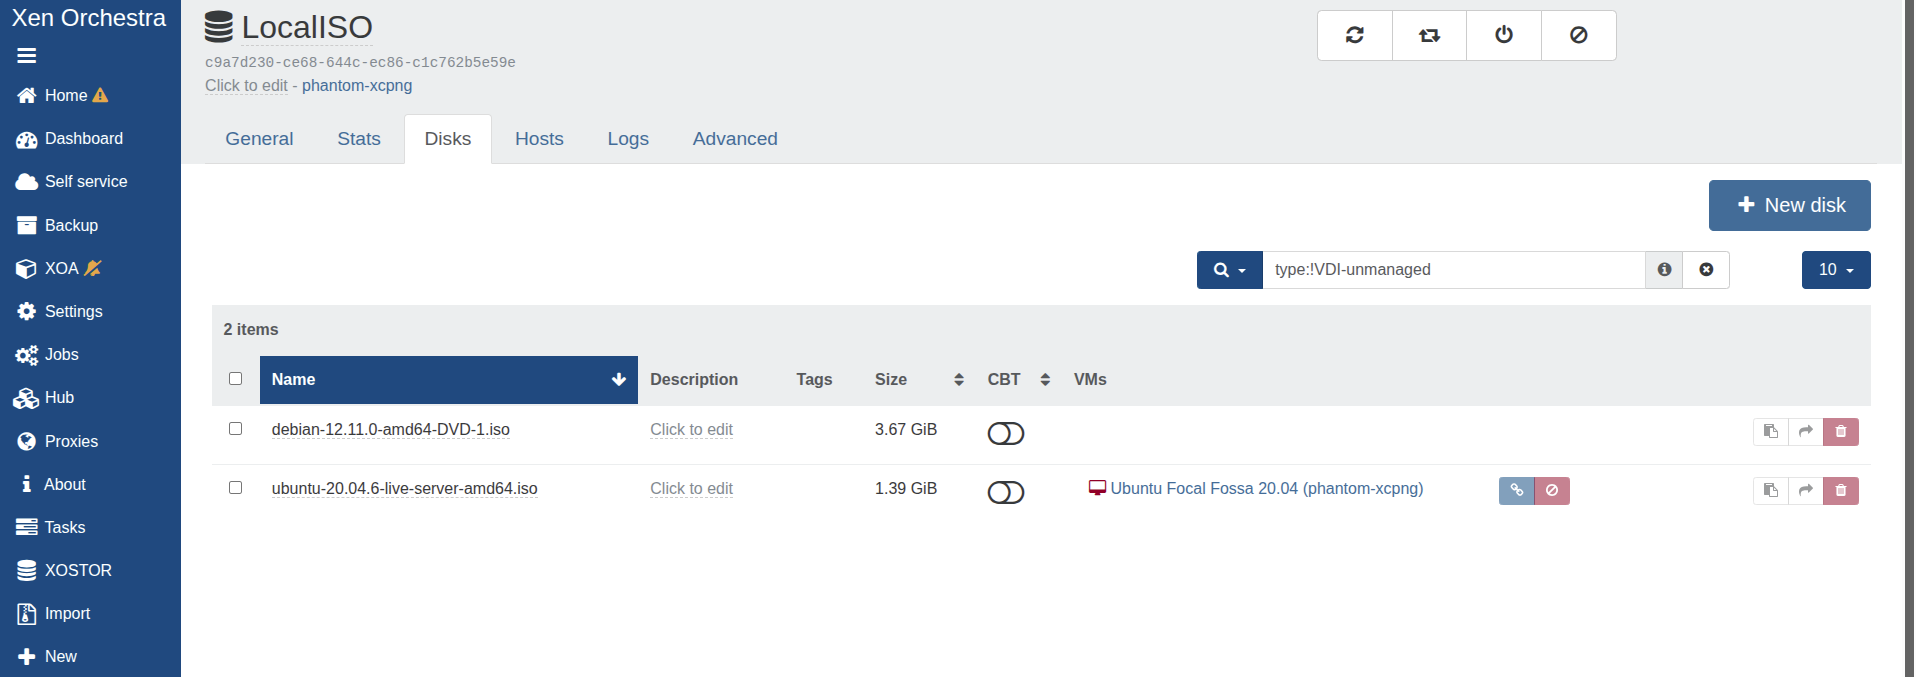The height and width of the screenshot is (677, 1916).
Task: Open the Ubuntu Focal Fossa VM link
Action: [x=1266, y=489]
